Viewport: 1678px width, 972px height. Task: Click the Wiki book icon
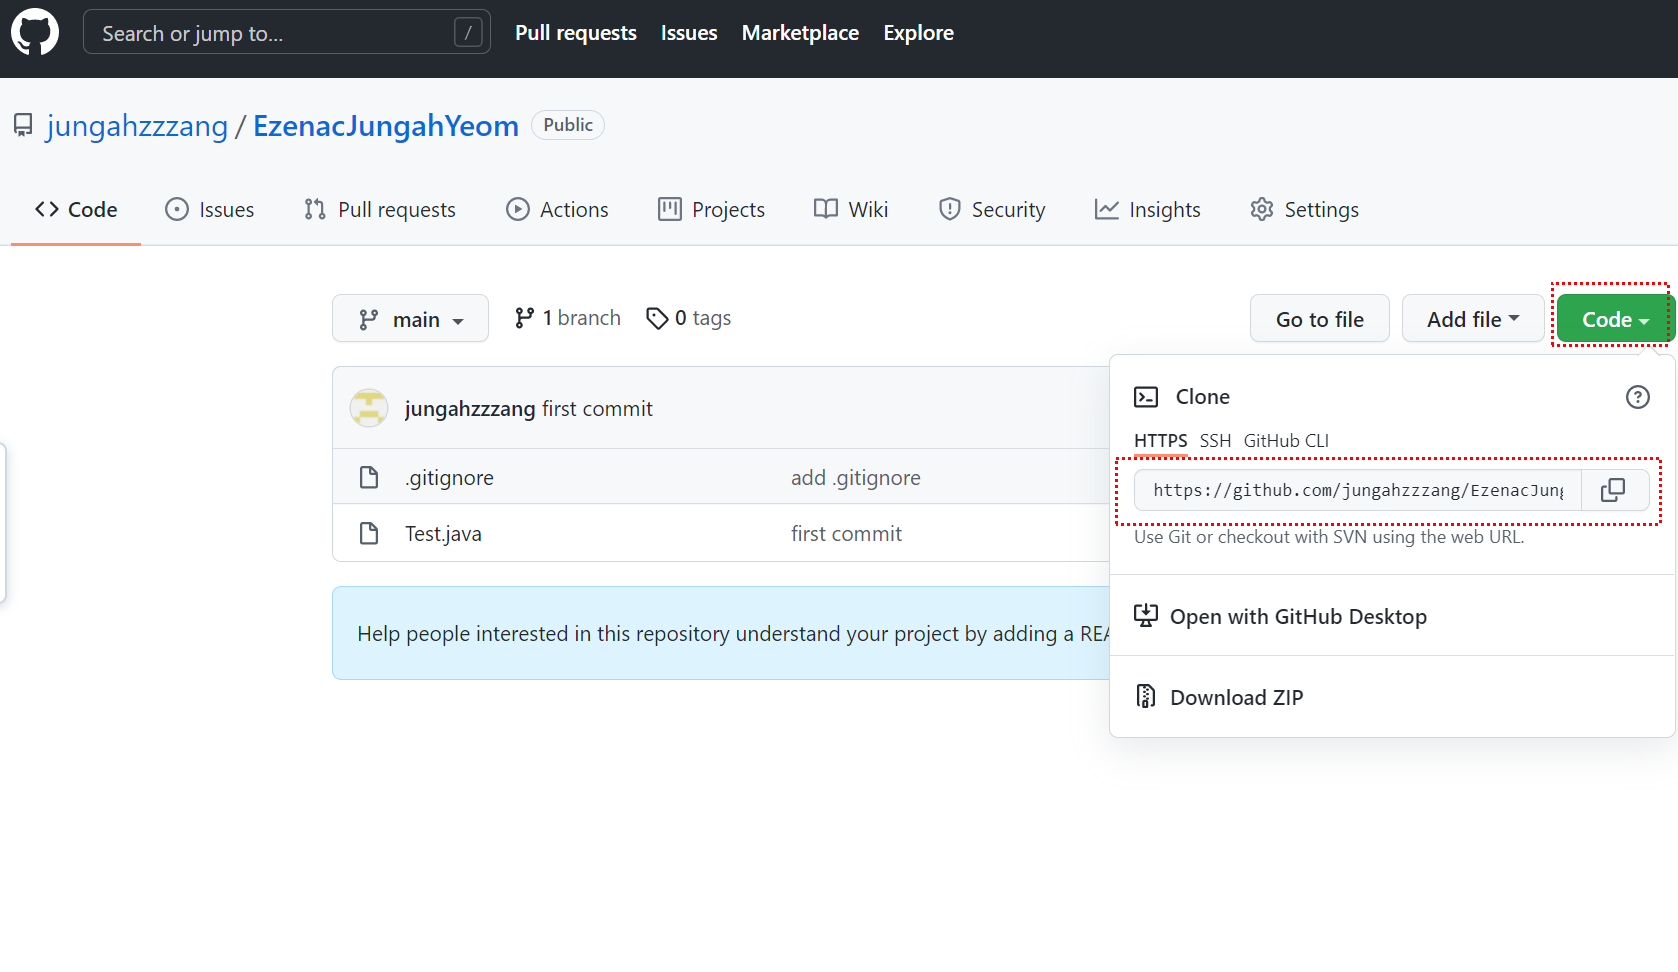point(826,209)
